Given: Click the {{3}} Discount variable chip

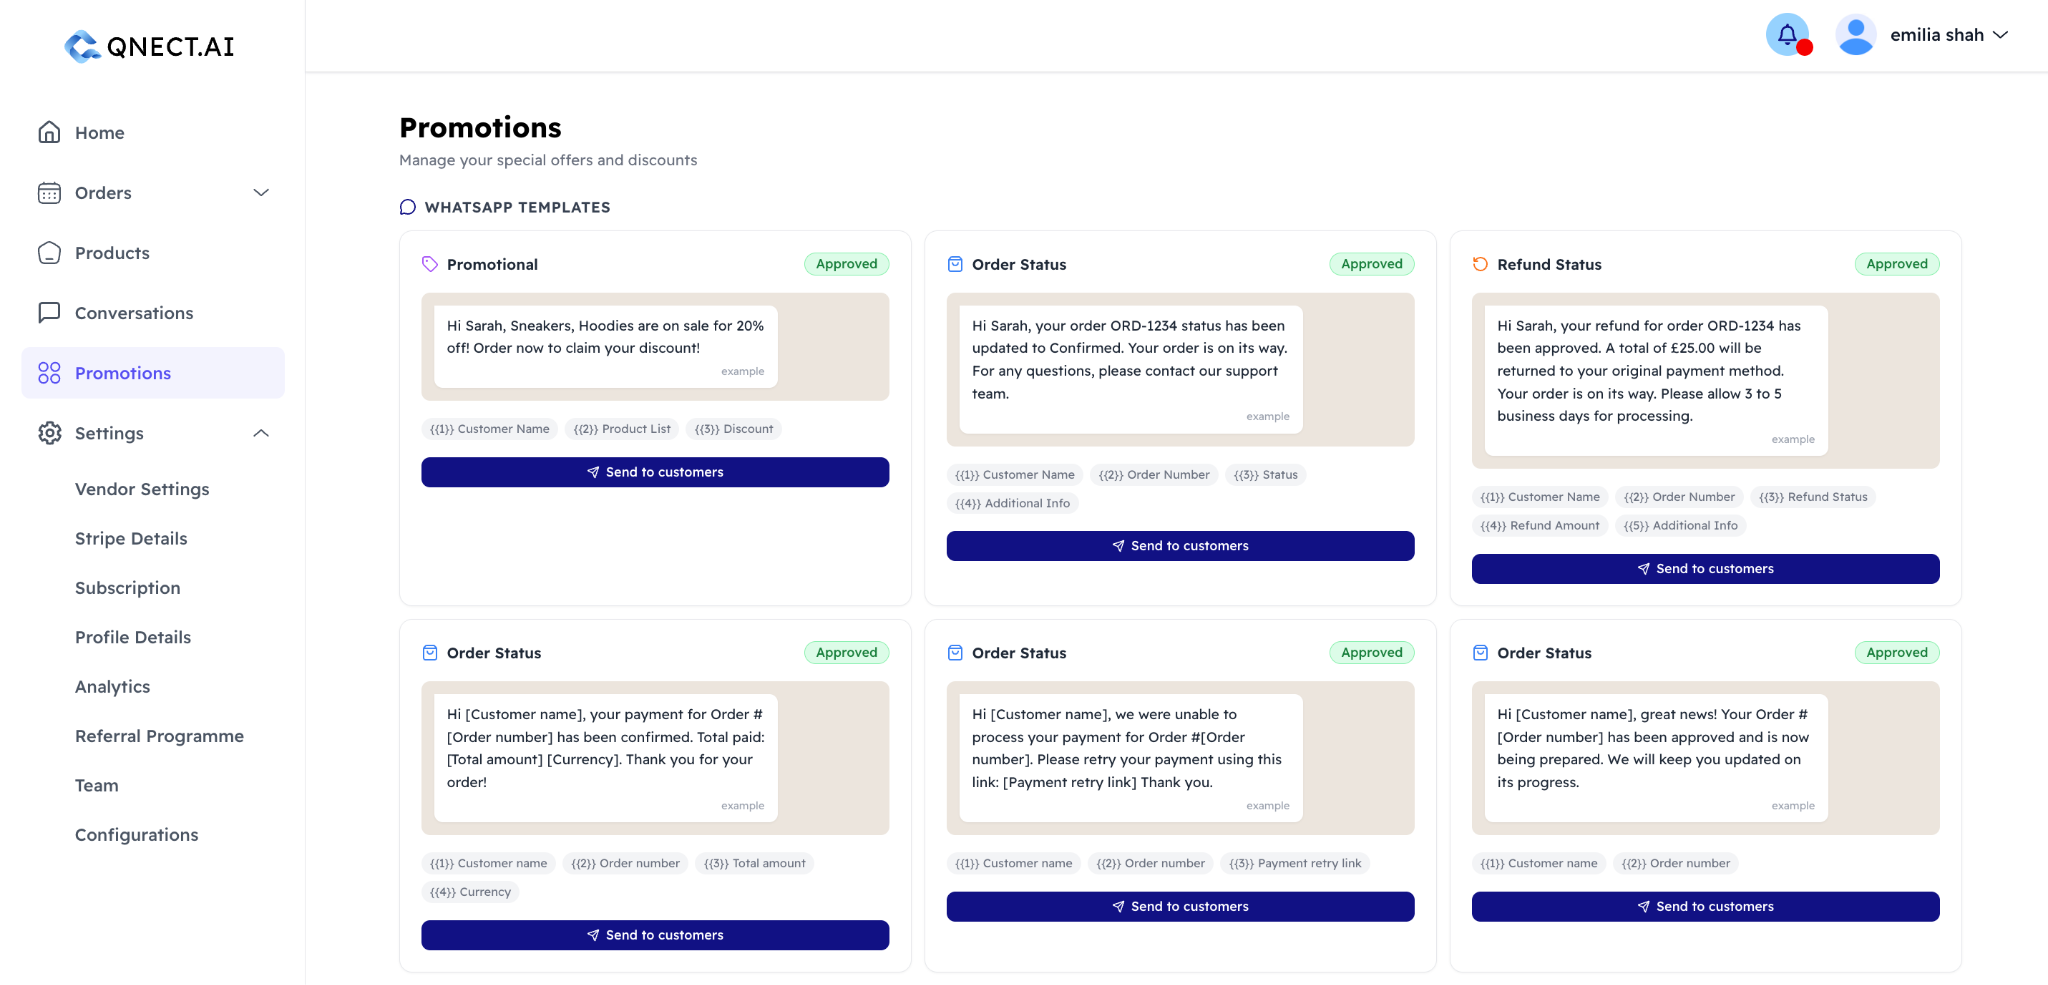Looking at the screenshot, I should 734,429.
